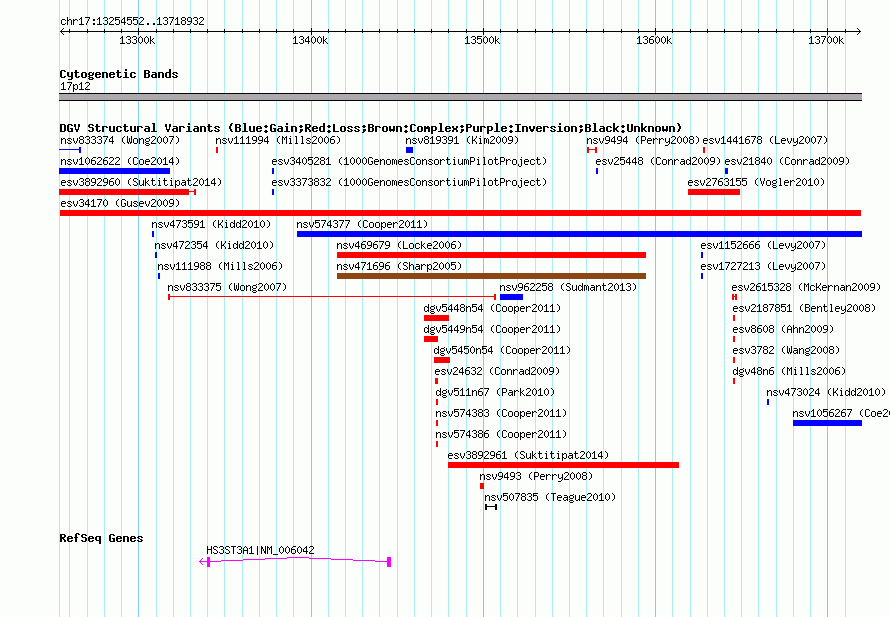
Task: Open nsv9494 (Perry2008) label
Action: click(643, 140)
